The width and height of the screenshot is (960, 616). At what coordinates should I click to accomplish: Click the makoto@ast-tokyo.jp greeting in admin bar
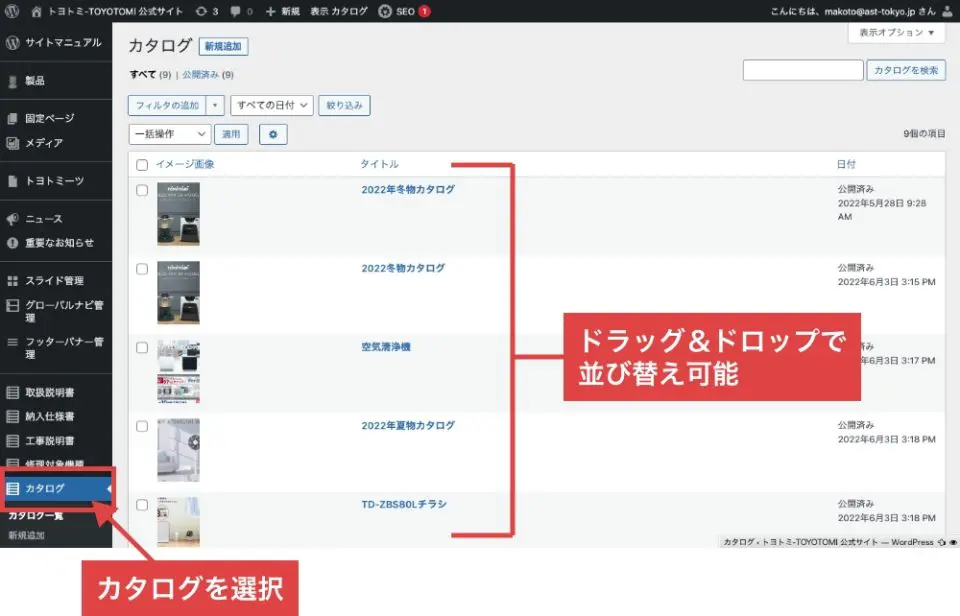tap(853, 11)
